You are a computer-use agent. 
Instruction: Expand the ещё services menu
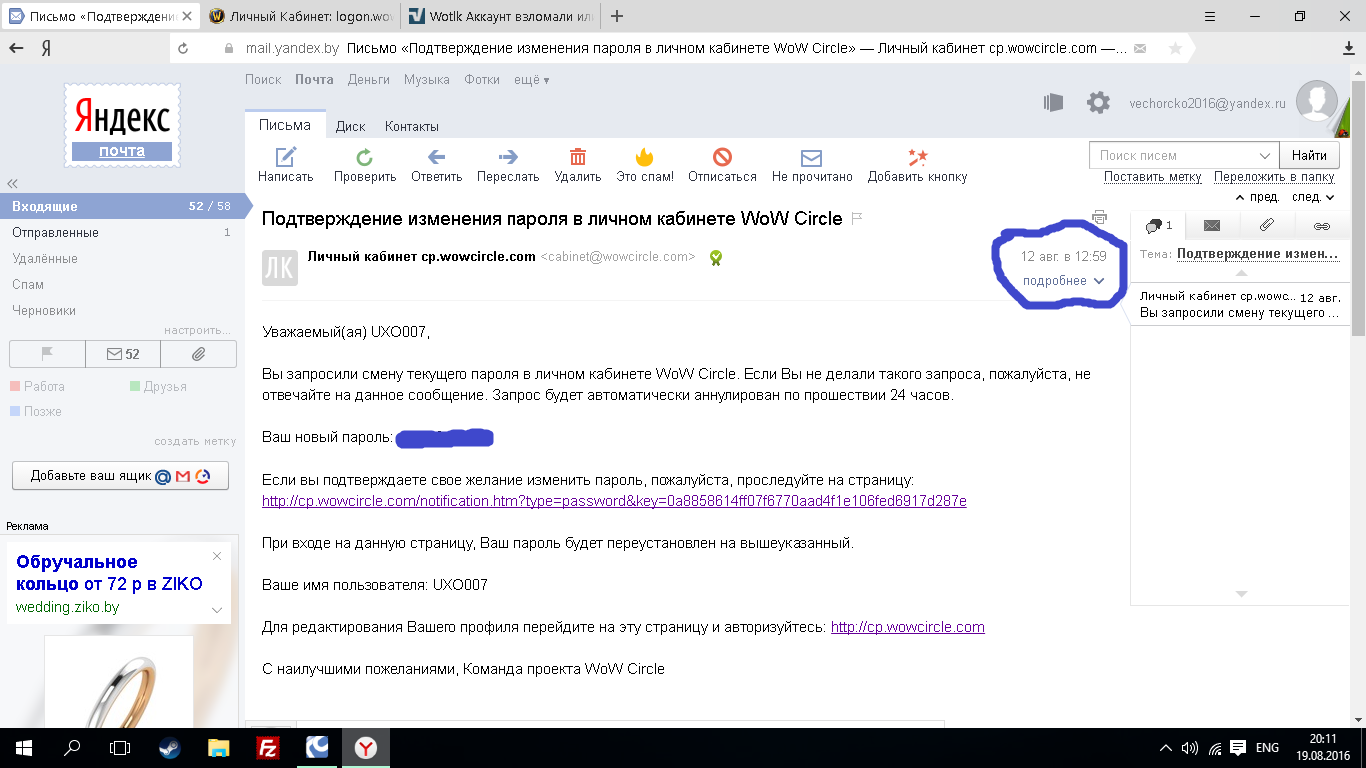pyautogui.click(x=531, y=80)
